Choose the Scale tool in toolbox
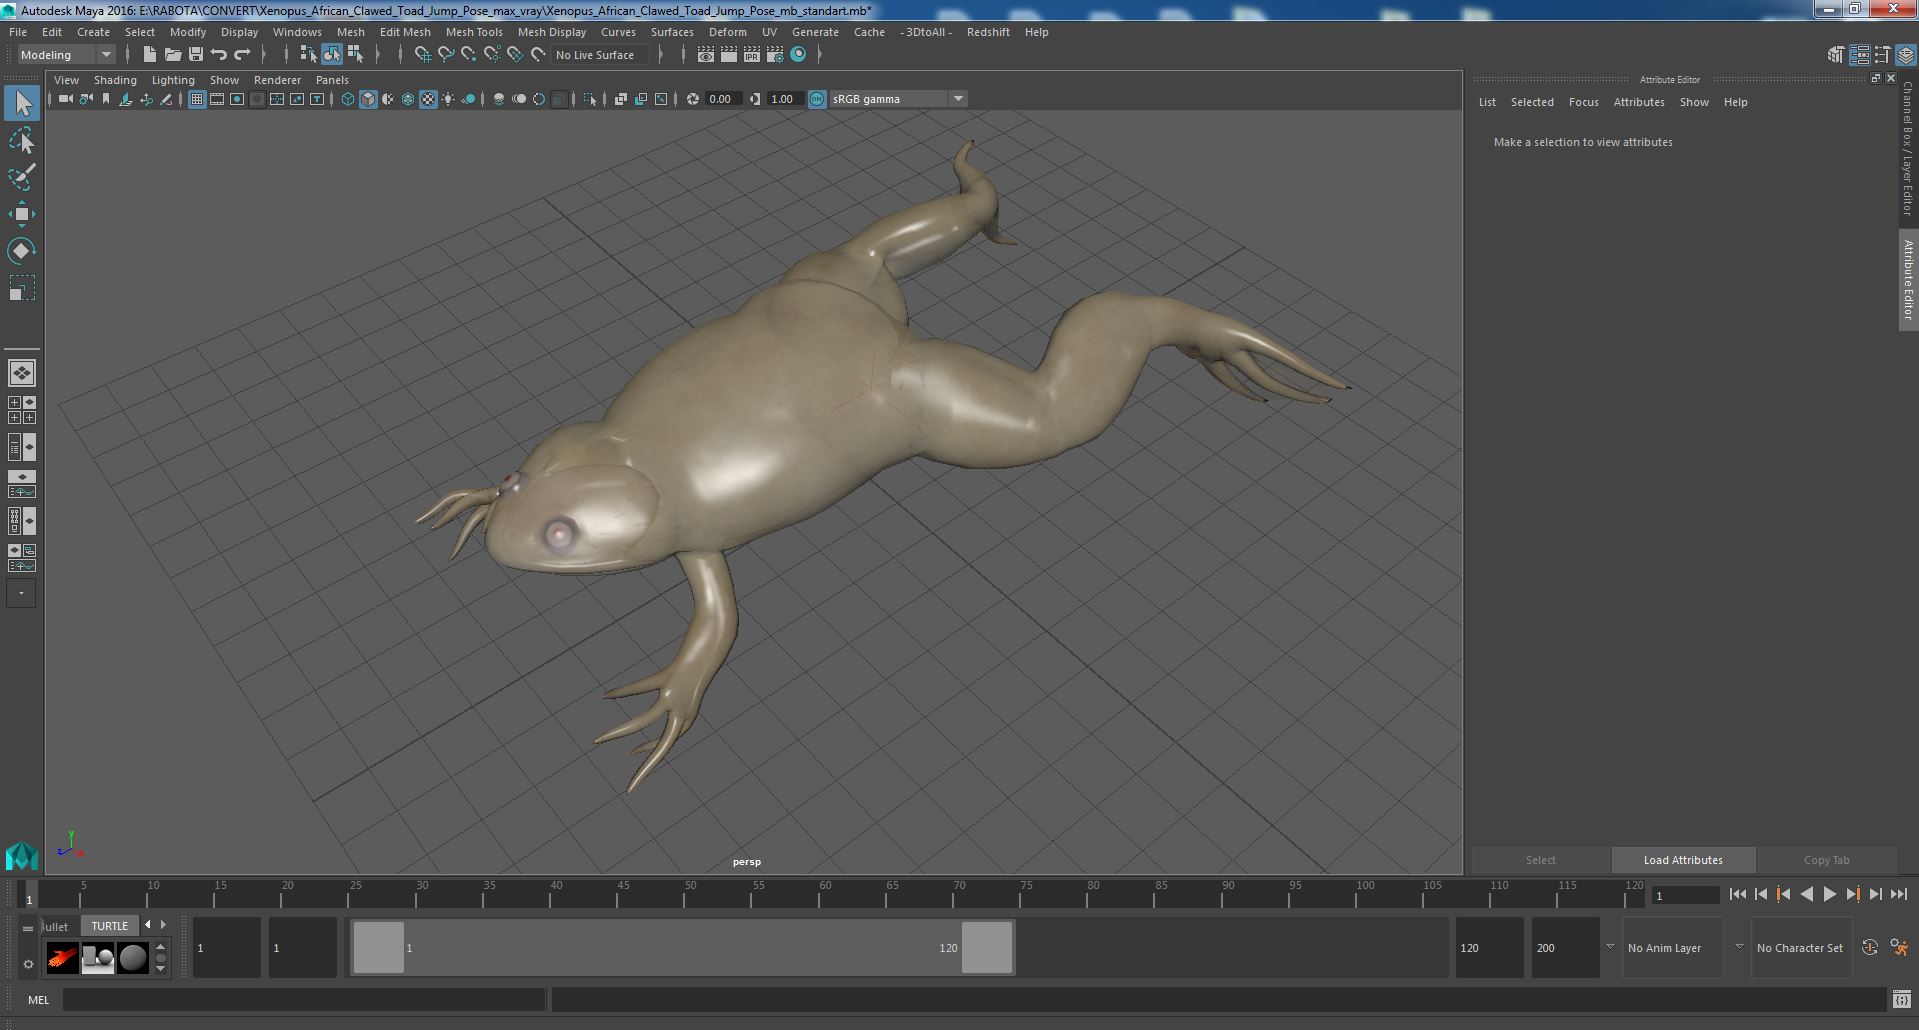 tap(22, 288)
